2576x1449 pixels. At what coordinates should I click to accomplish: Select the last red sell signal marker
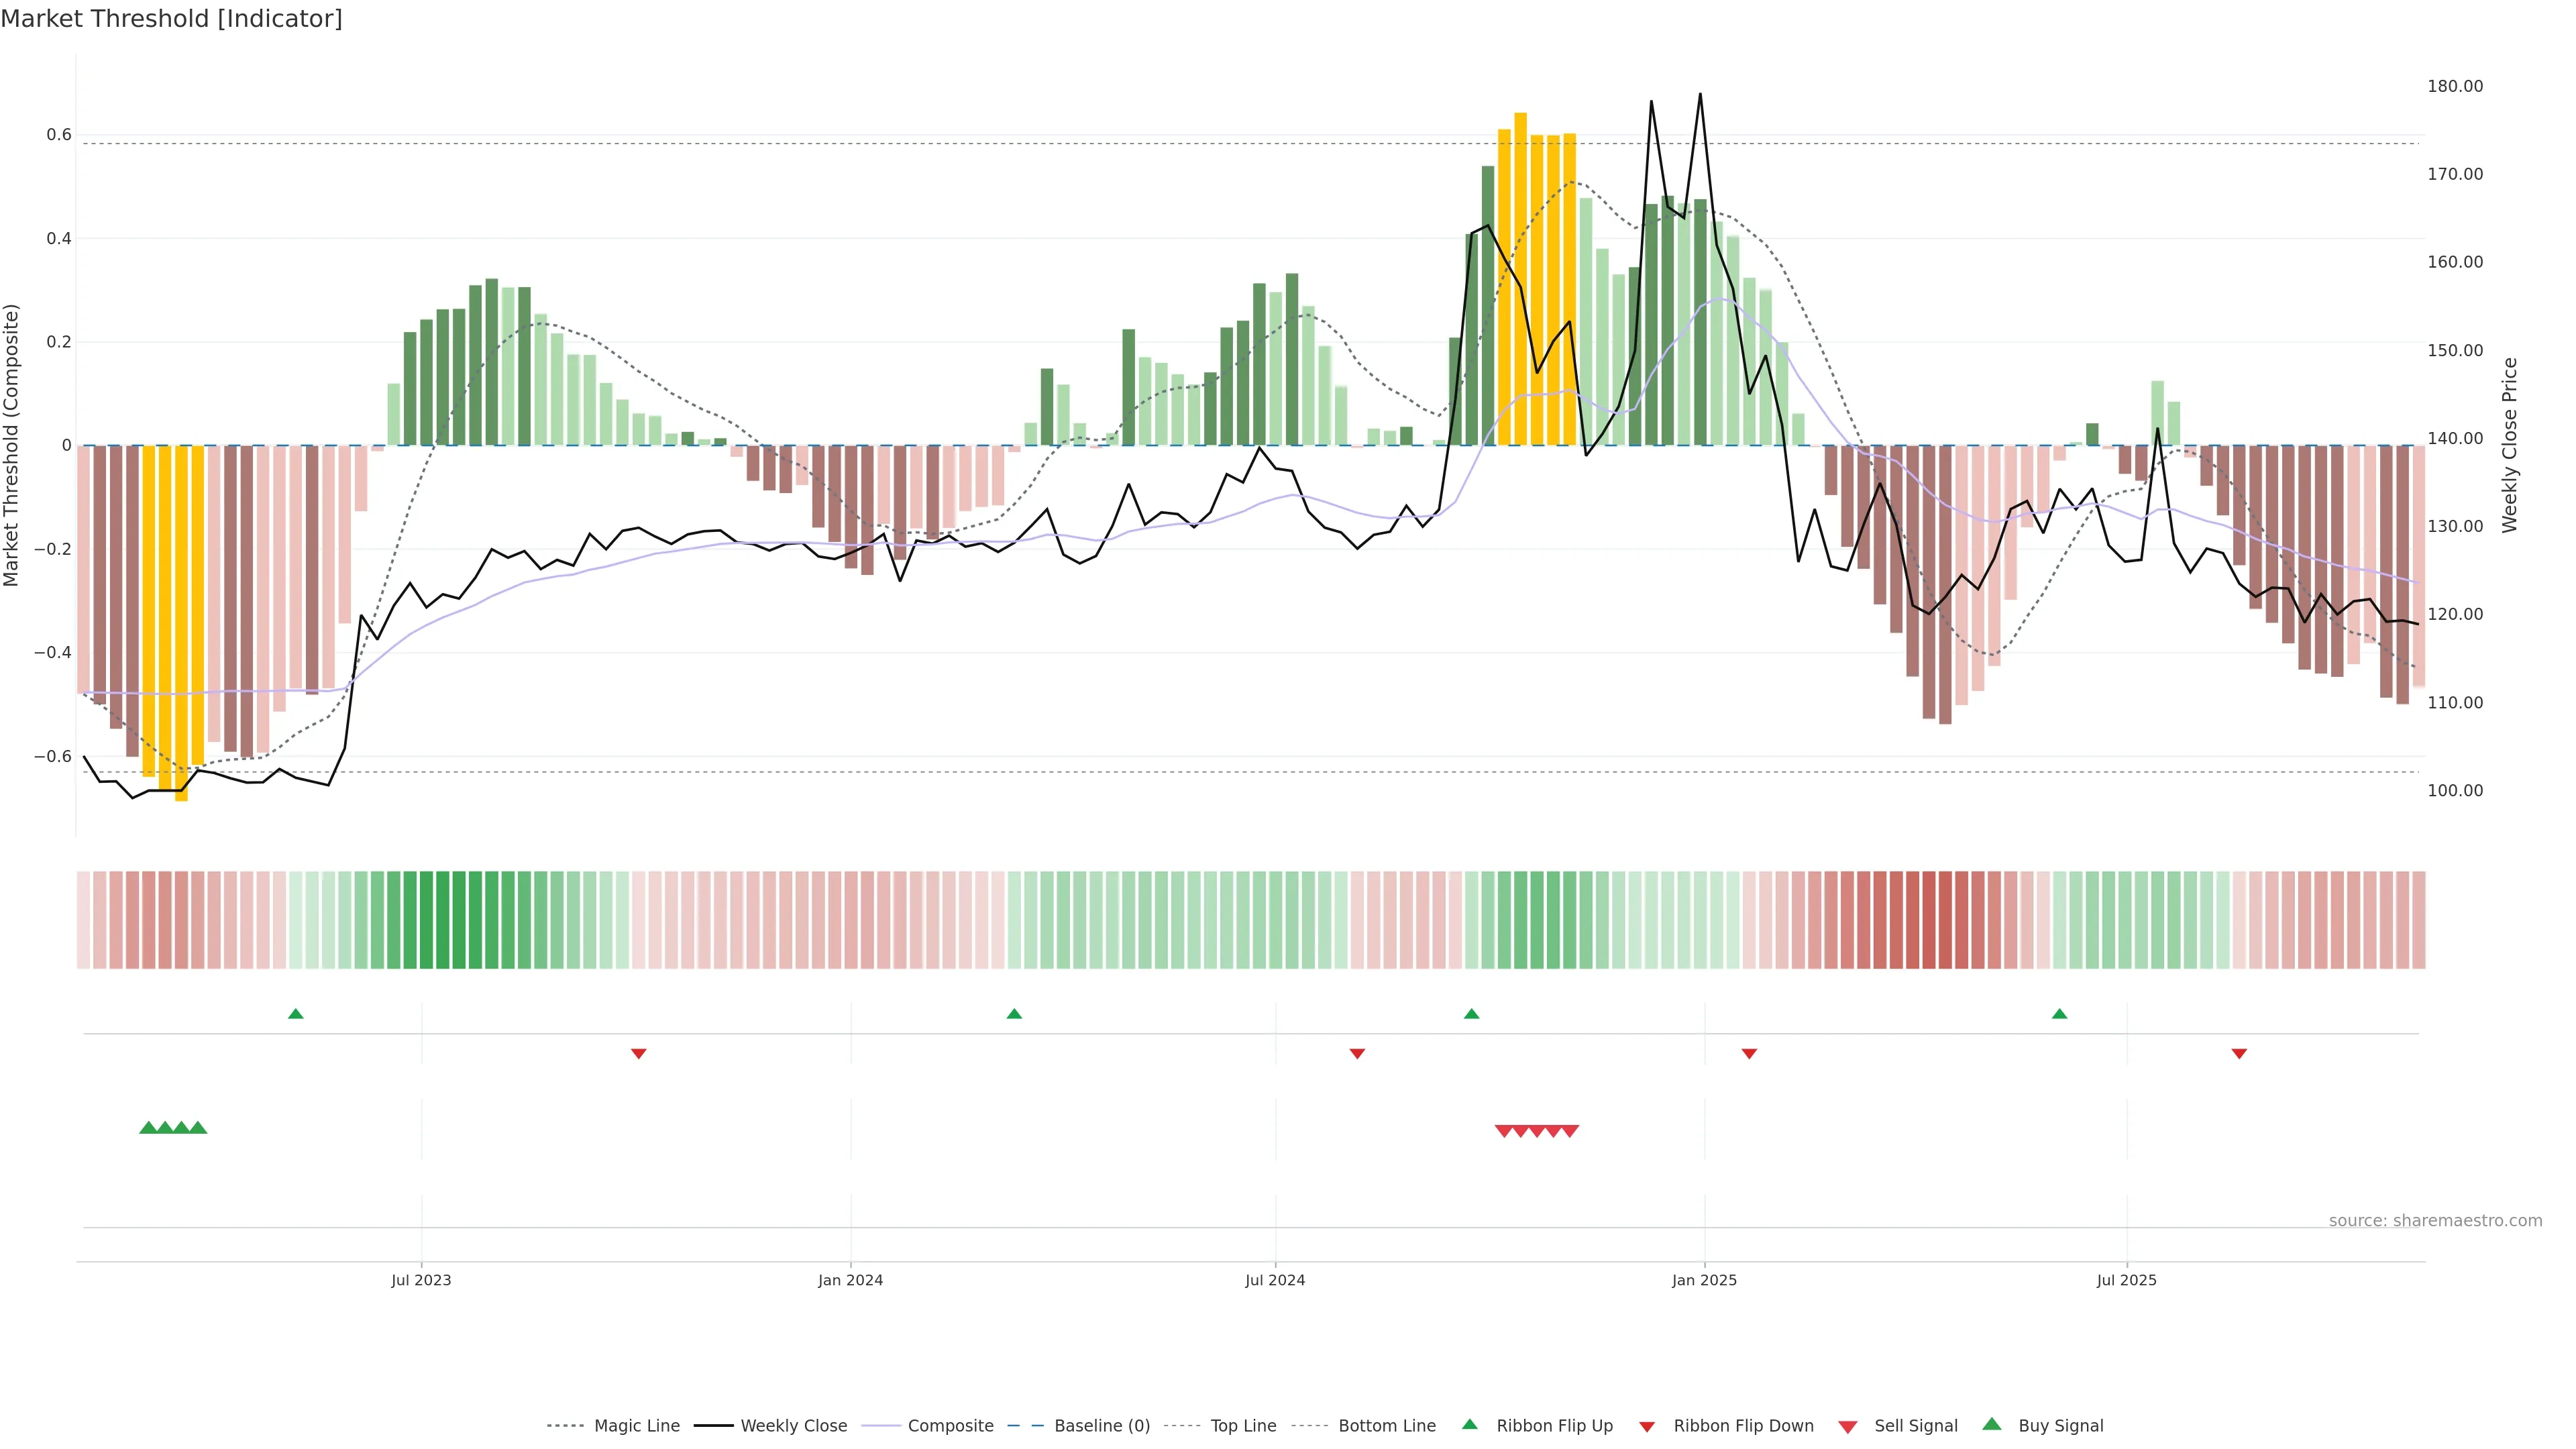1570,1131
